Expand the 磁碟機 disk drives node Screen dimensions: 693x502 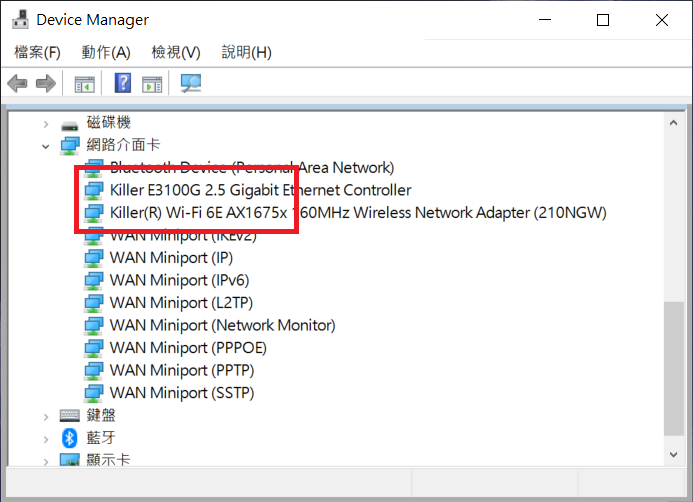click(x=46, y=123)
